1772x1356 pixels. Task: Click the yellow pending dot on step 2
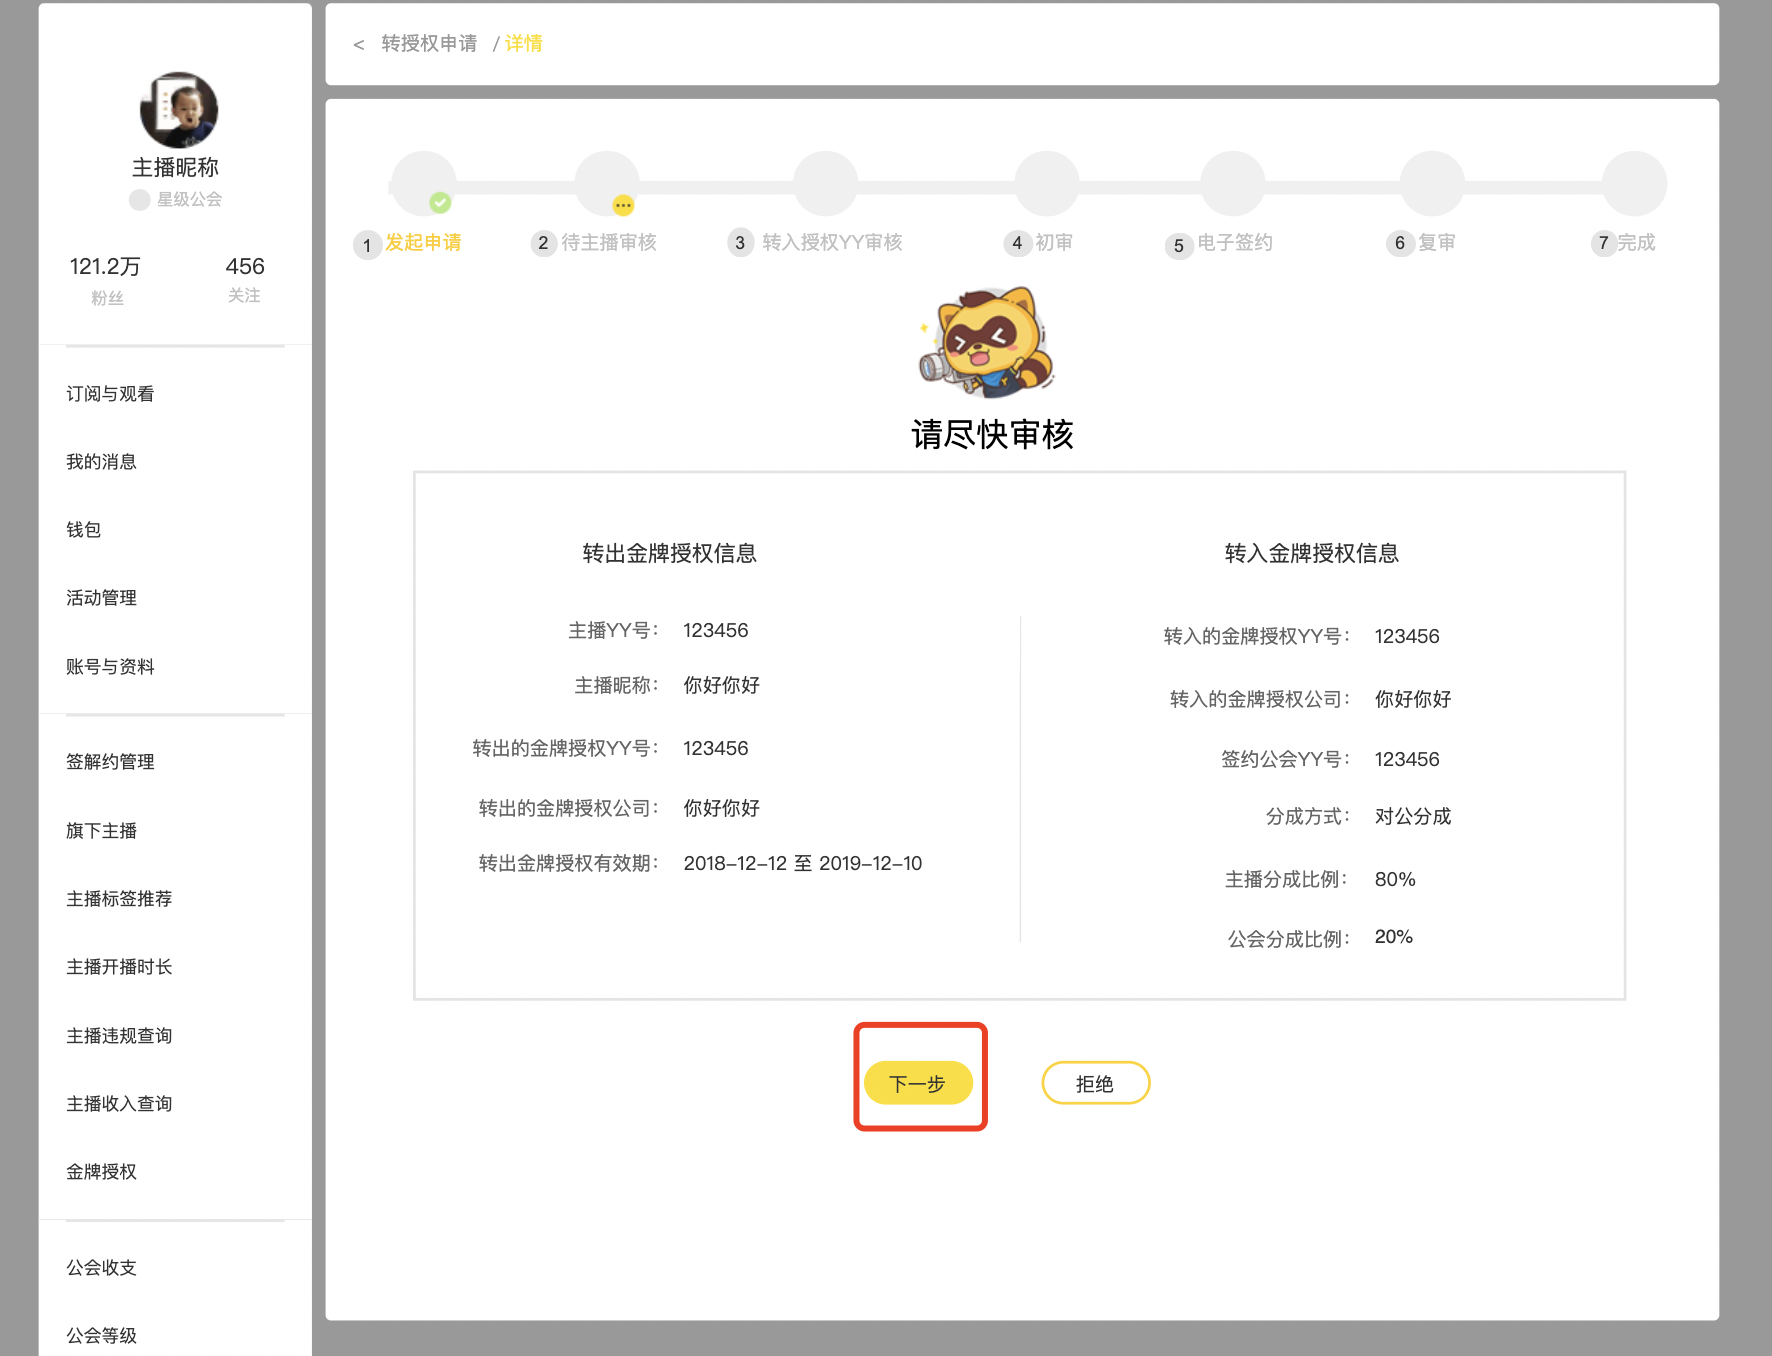pyautogui.click(x=623, y=205)
